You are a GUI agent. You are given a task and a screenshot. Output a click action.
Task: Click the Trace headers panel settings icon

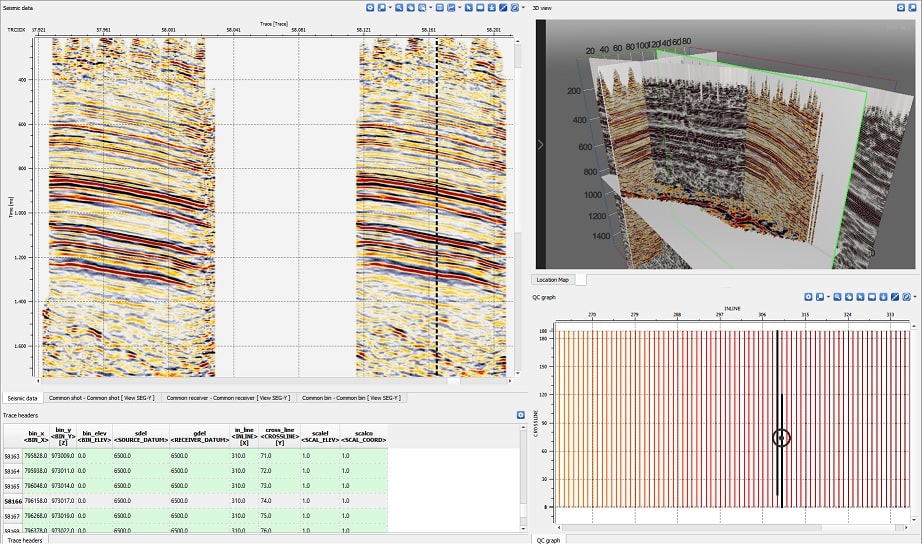520,414
